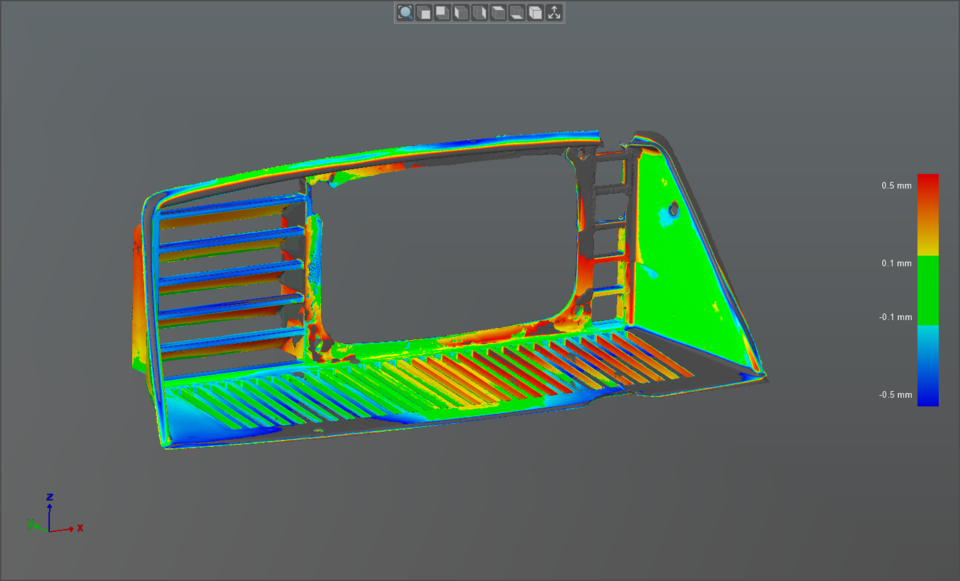Select the front view cube icon
The height and width of the screenshot is (581, 960).
(x=424, y=14)
